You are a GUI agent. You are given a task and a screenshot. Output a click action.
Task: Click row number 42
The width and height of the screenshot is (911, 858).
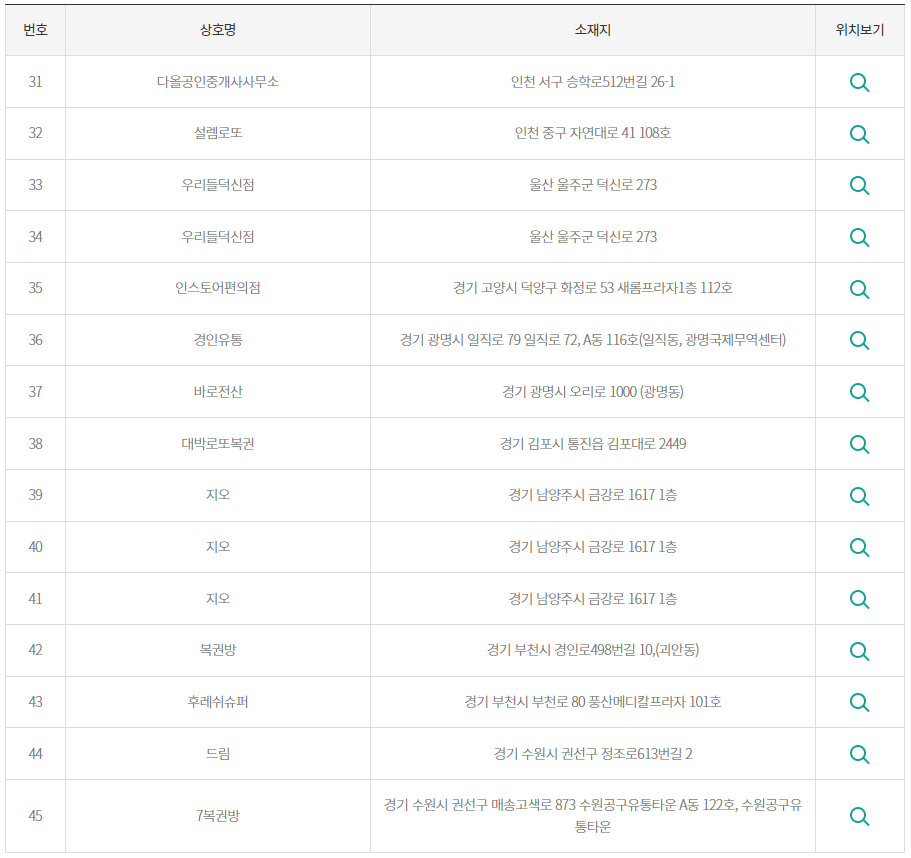[x=35, y=649]
